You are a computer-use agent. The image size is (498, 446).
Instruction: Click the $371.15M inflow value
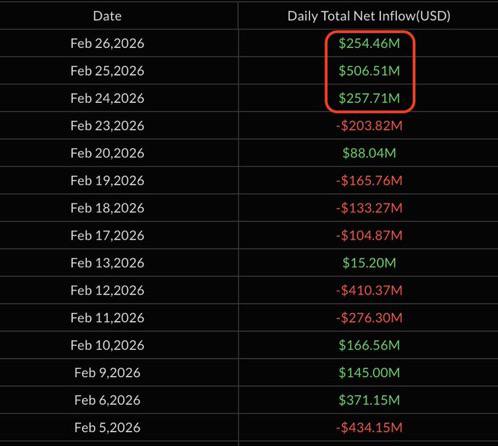[369, 400]
